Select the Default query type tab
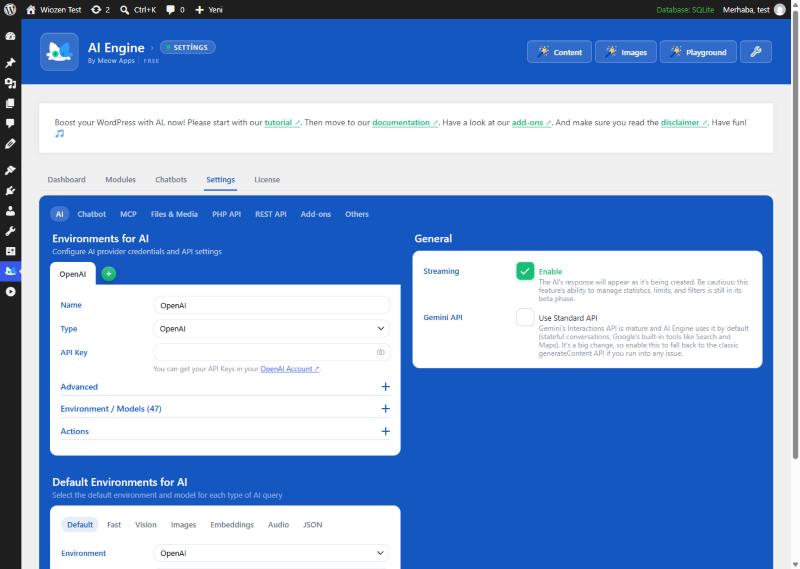The image size is (800, 569). tap(80, 525)
